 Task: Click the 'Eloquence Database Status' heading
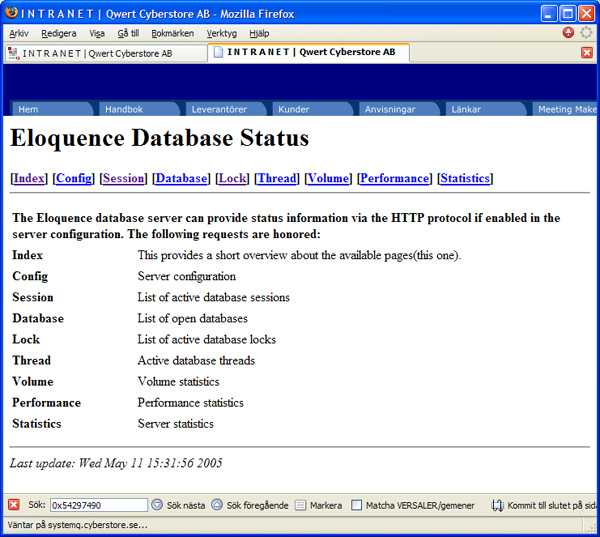[160, 138]
